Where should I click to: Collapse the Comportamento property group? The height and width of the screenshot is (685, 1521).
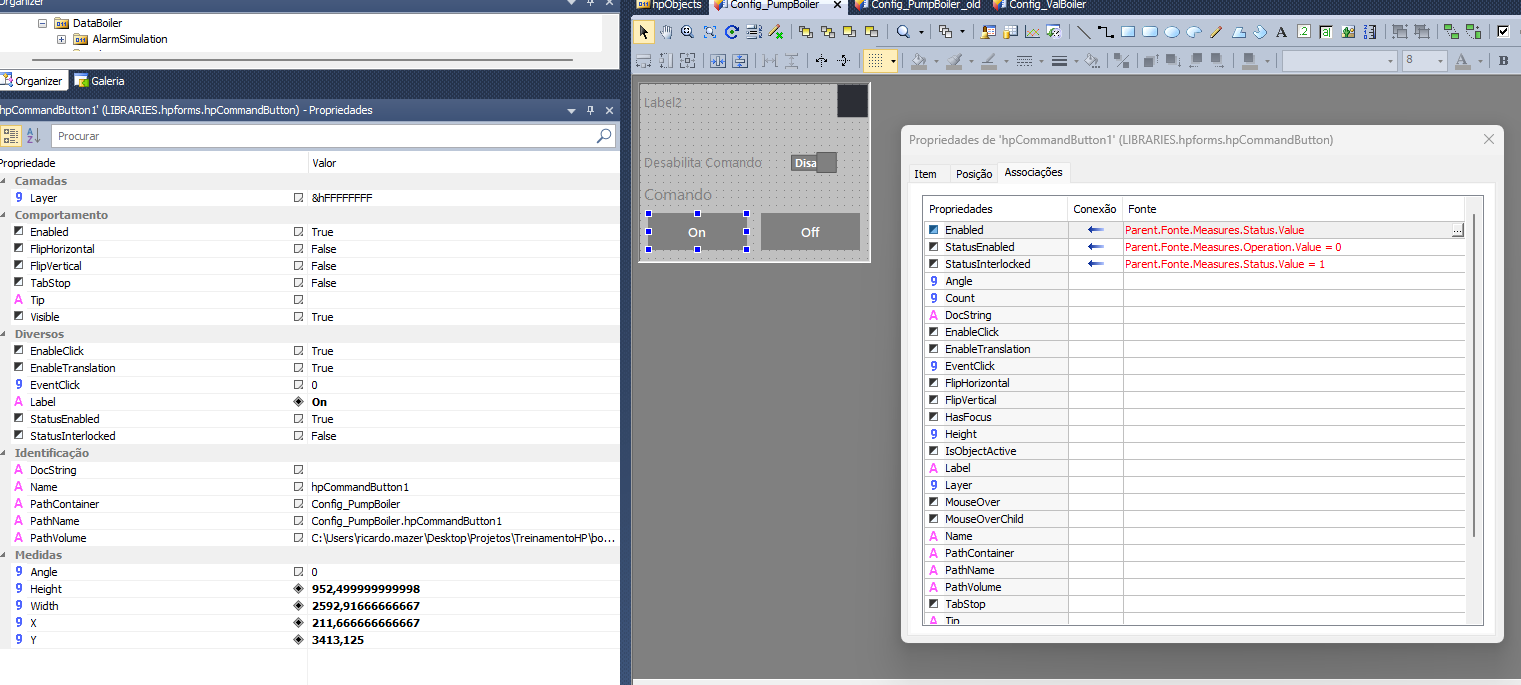(7, 215)
